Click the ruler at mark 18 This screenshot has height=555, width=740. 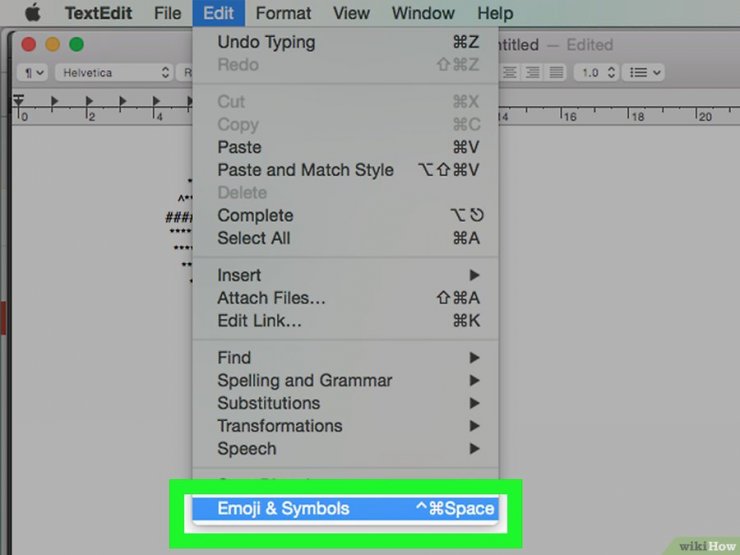635,115
